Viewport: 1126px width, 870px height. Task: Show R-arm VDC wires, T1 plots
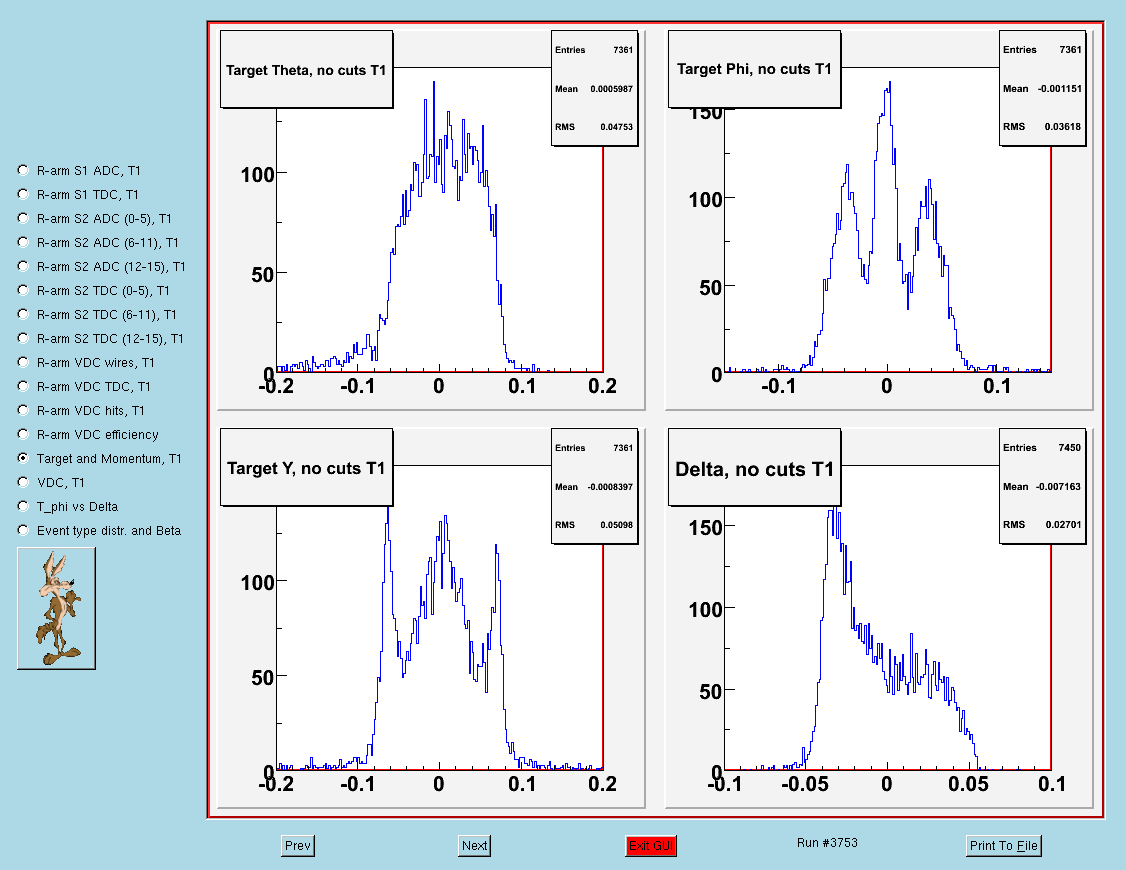[x=23, y=362]
